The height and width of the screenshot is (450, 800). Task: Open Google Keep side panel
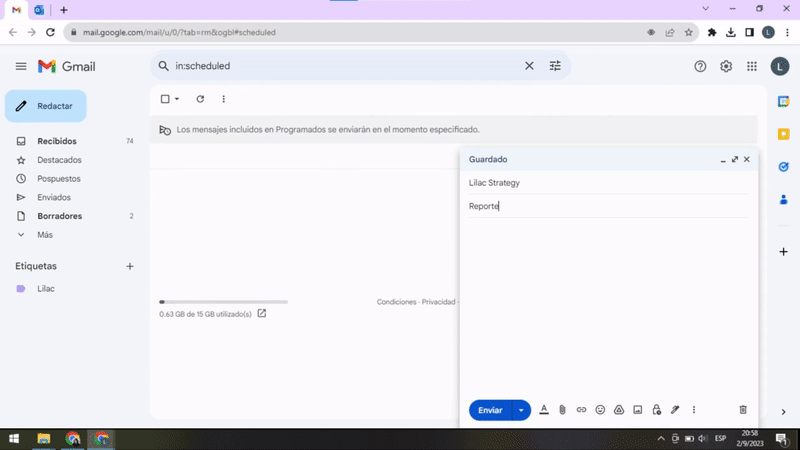[x=783, y=134]
